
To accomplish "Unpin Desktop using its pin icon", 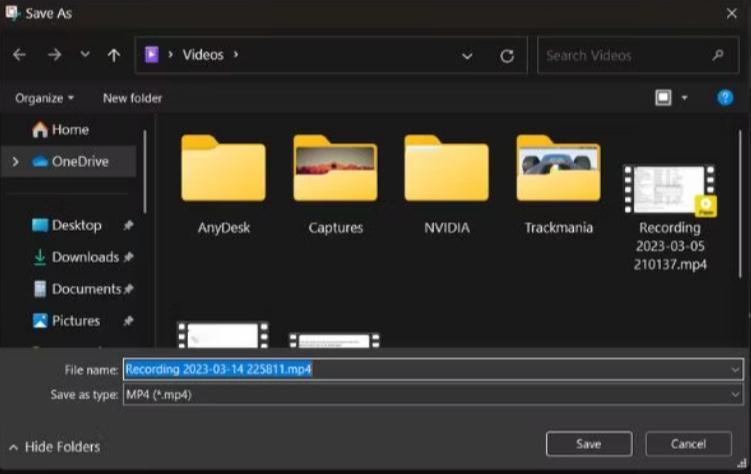I will [128, 225].
